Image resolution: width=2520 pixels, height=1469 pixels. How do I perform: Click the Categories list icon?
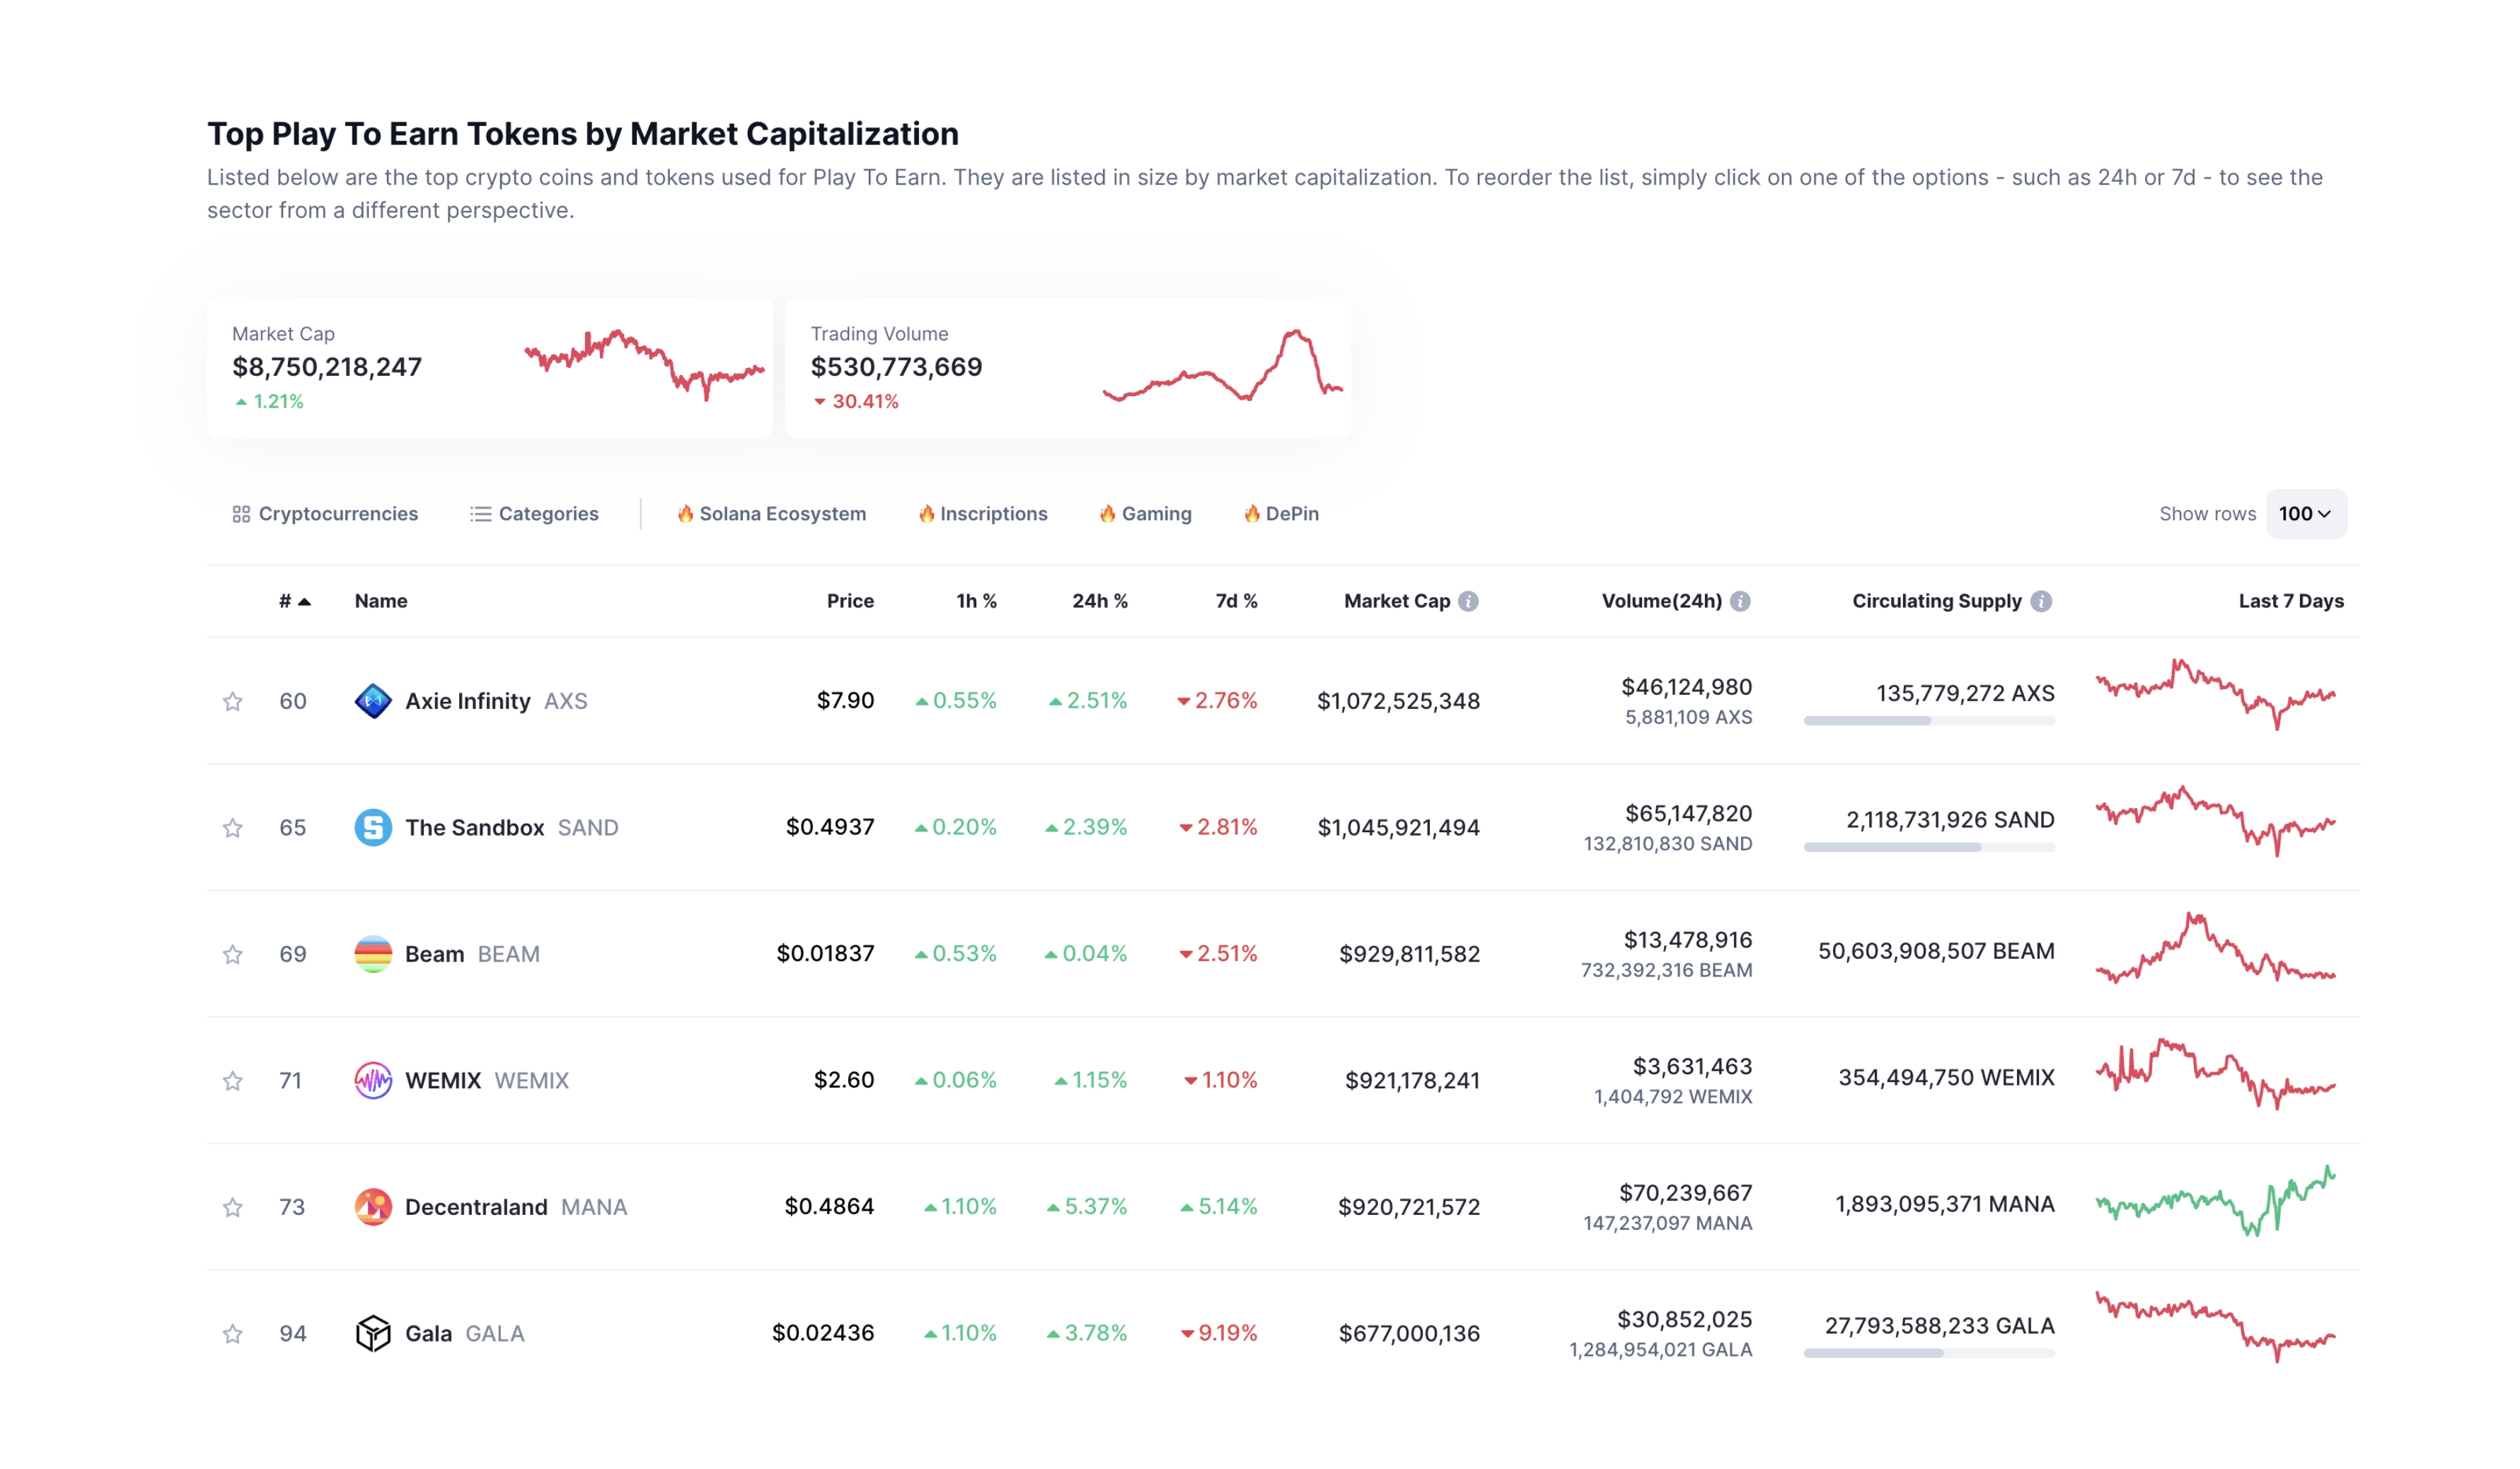coord(481,514)
